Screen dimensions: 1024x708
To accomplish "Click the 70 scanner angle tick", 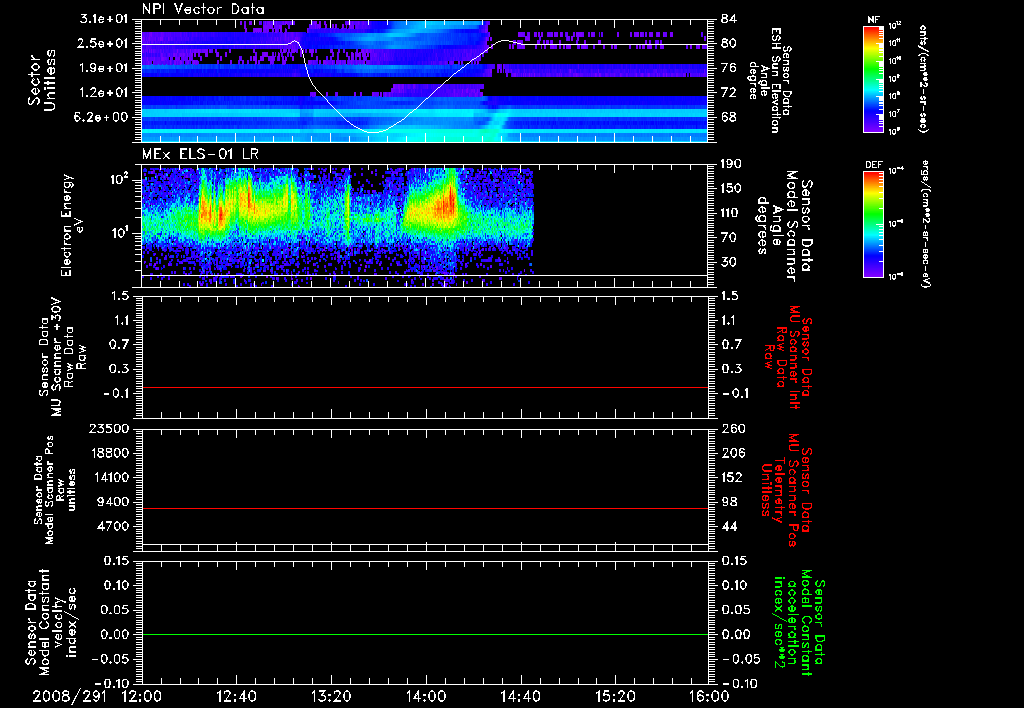I will tap(729, 238).
